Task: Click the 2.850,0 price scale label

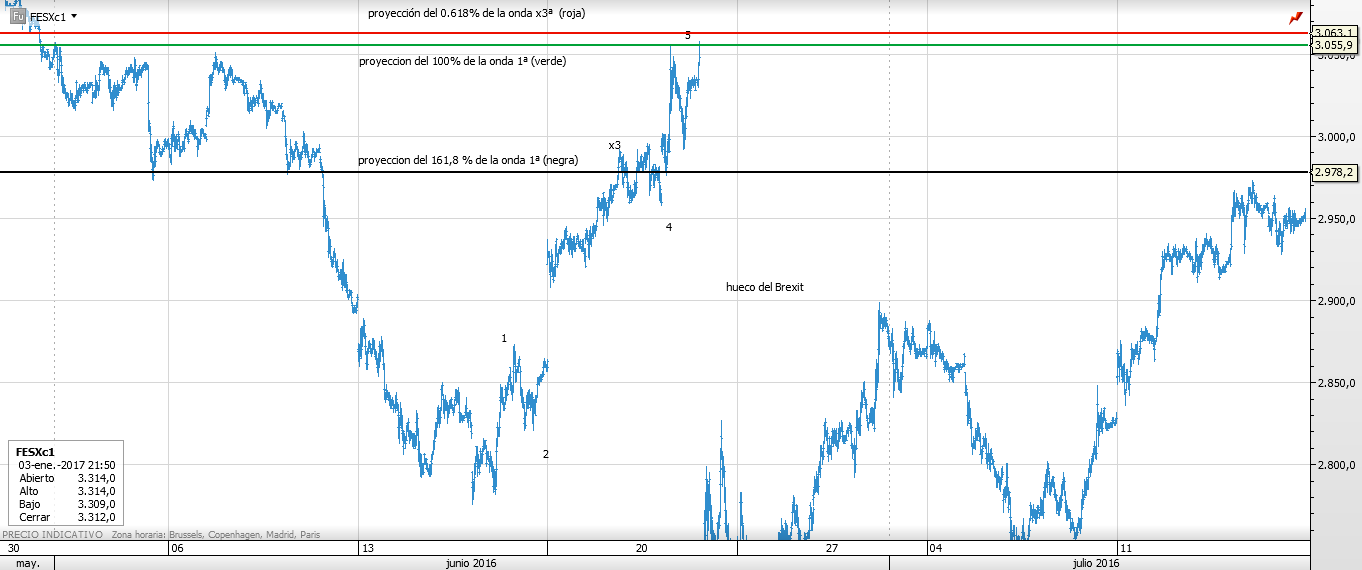Action: (1337, 383)
